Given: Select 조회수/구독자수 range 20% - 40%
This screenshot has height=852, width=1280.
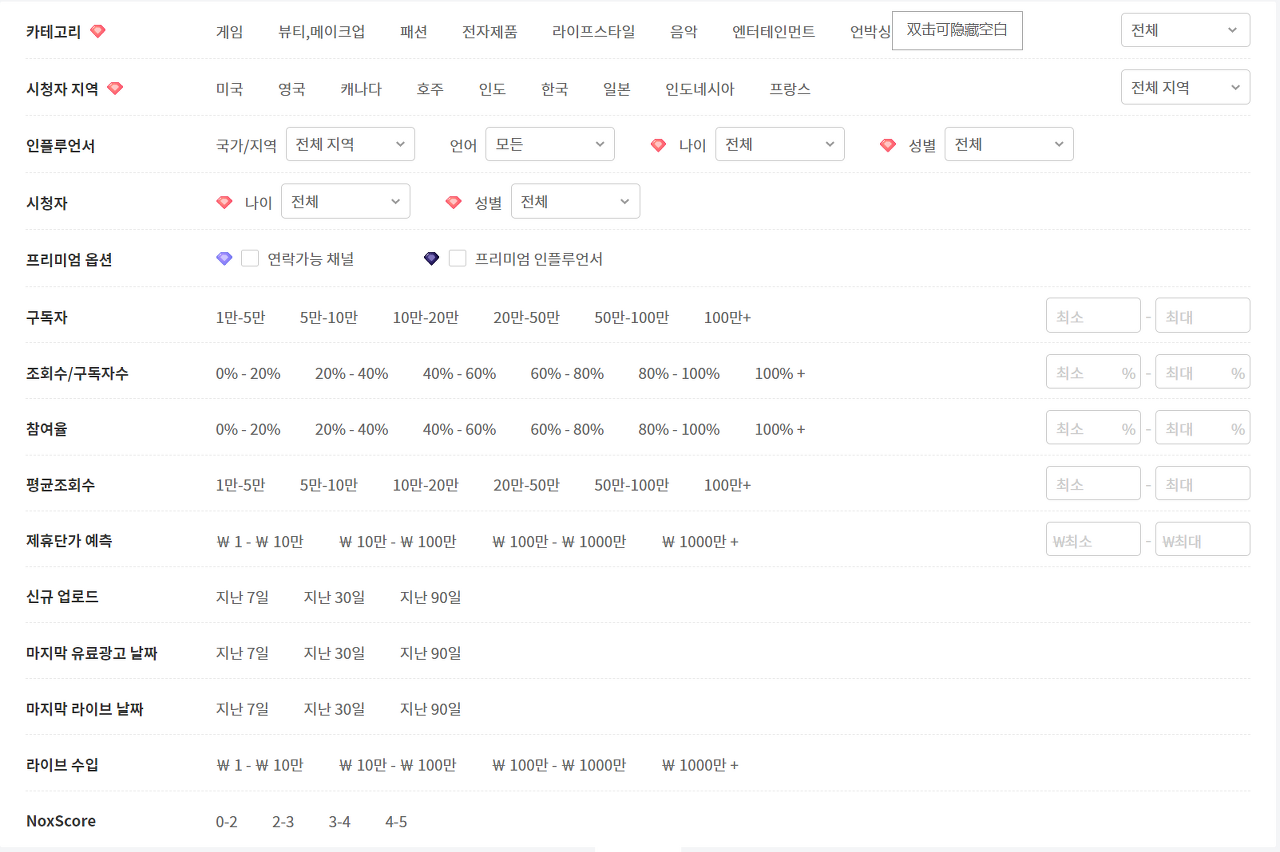Looking at the screenshot, I should [351, 373].
